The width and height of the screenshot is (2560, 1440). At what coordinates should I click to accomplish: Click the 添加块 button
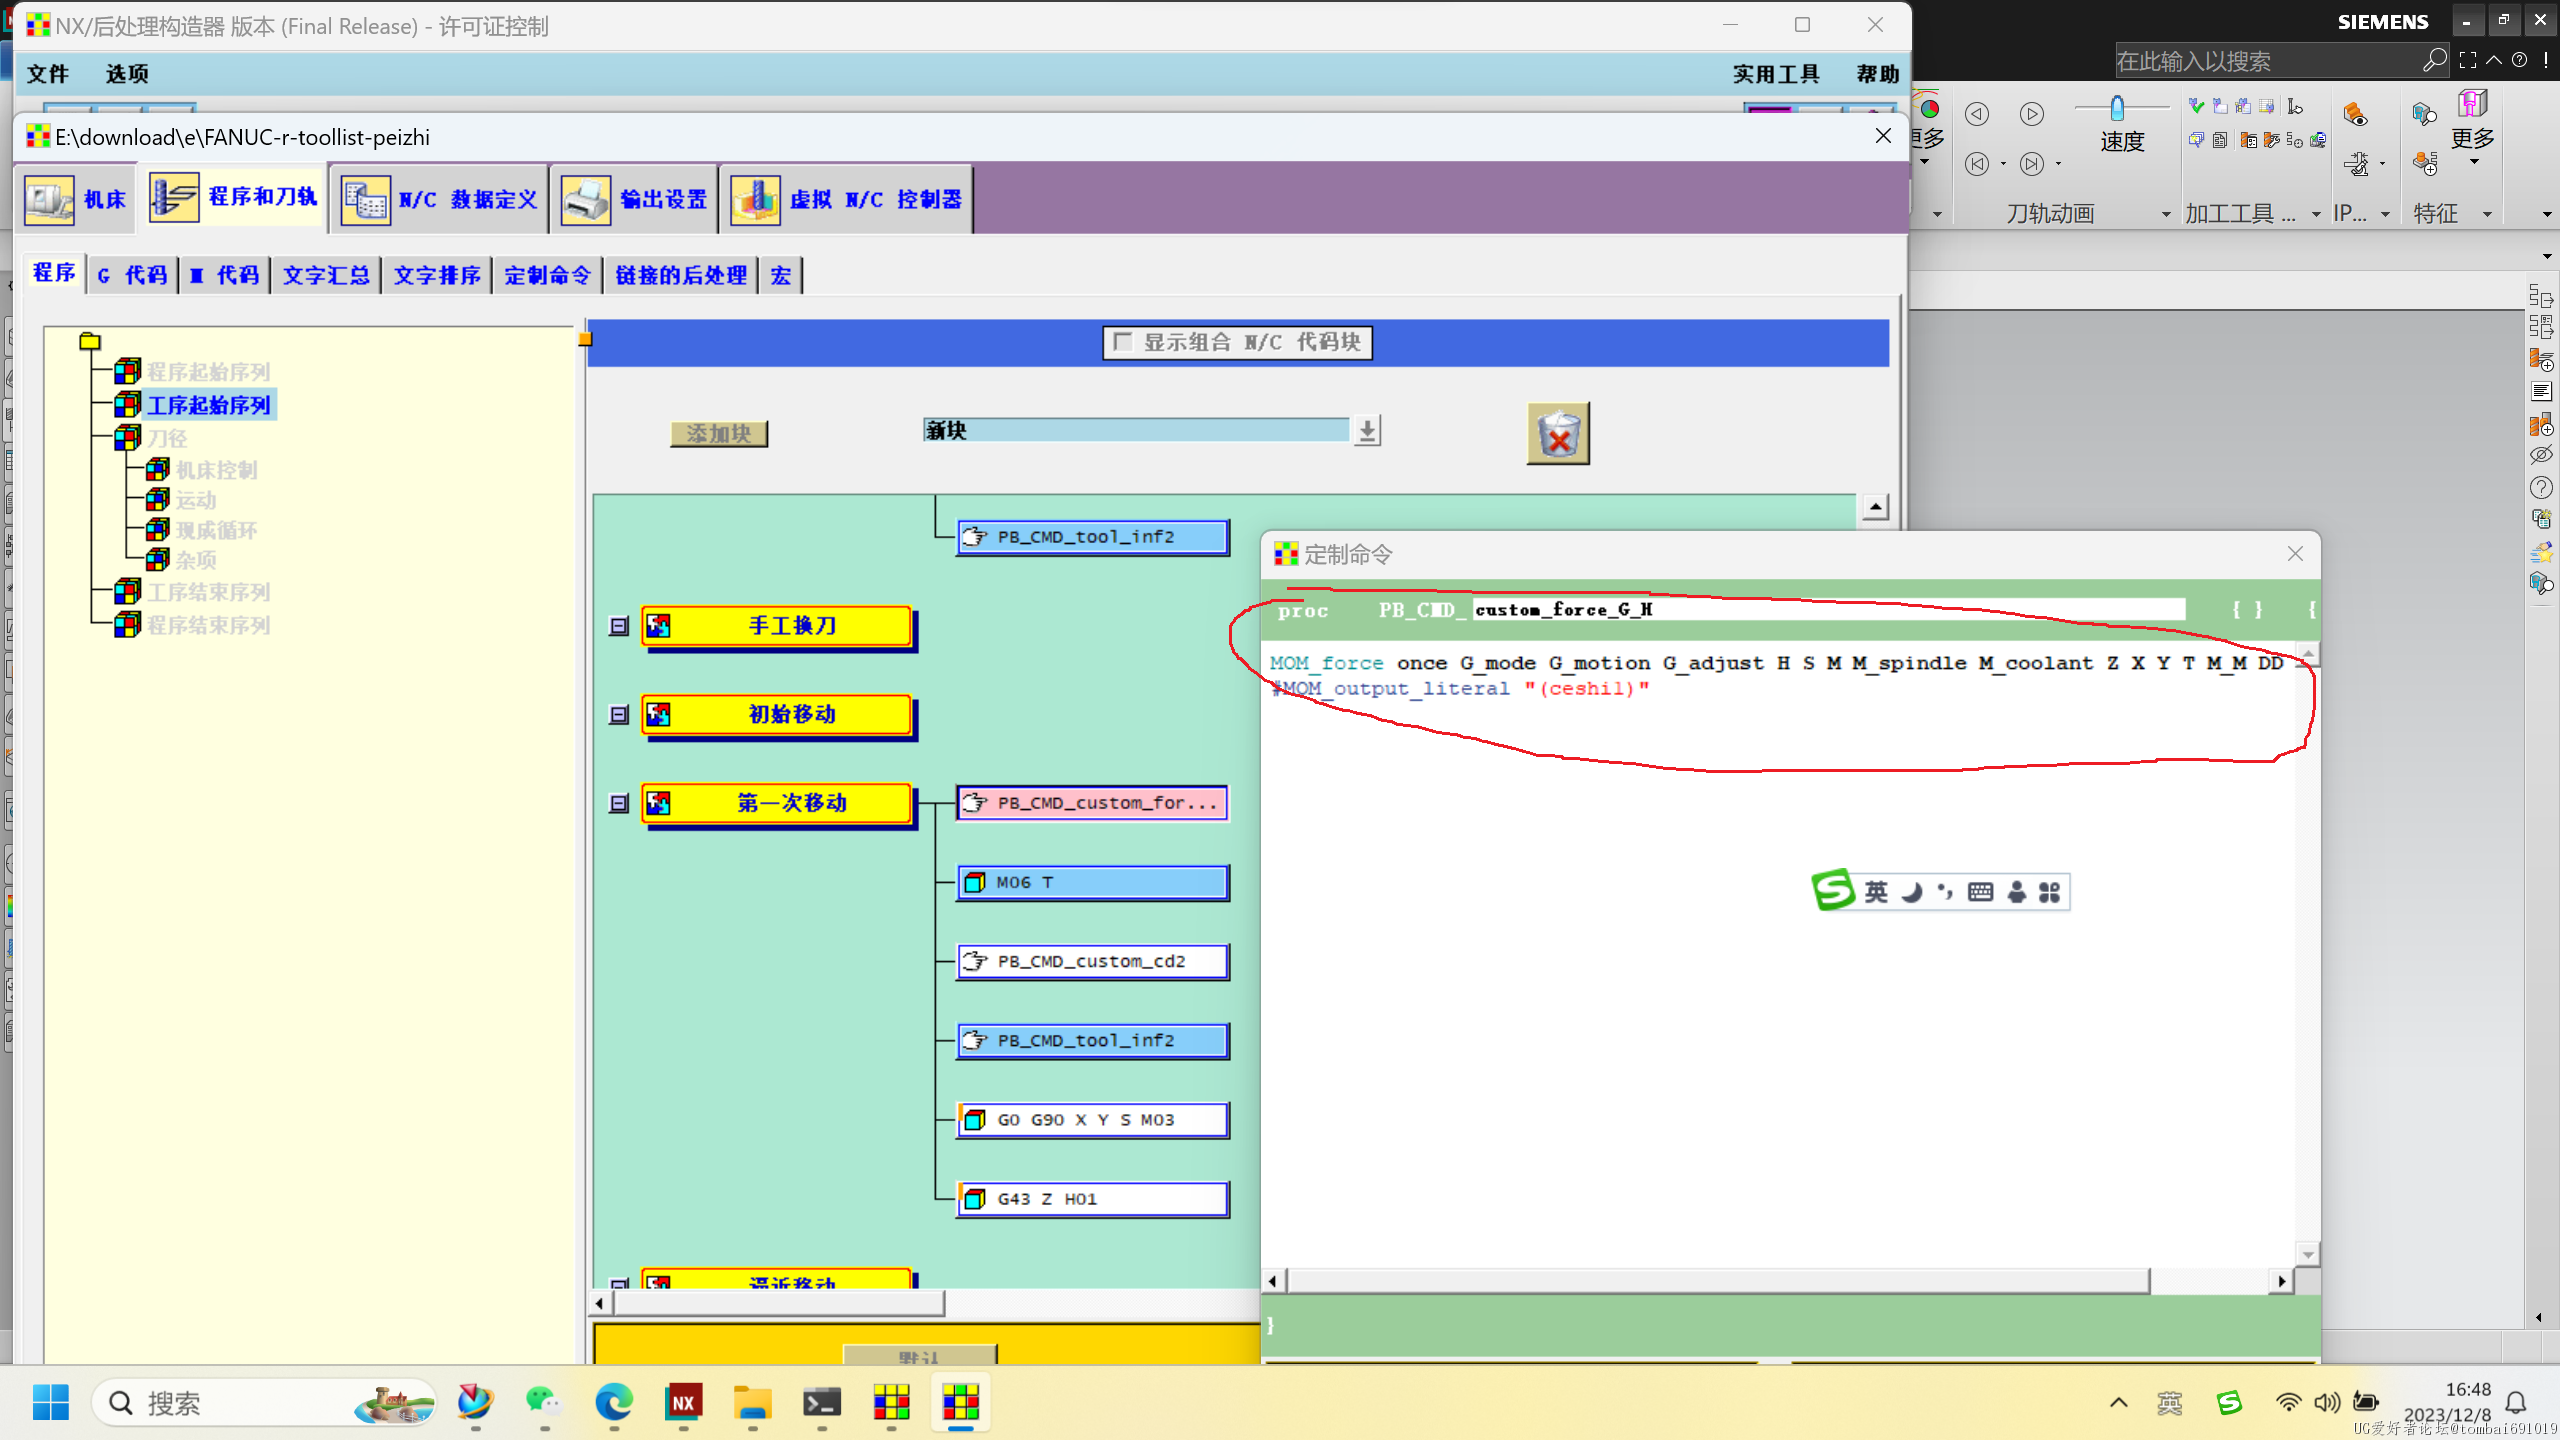pos(719,433)
